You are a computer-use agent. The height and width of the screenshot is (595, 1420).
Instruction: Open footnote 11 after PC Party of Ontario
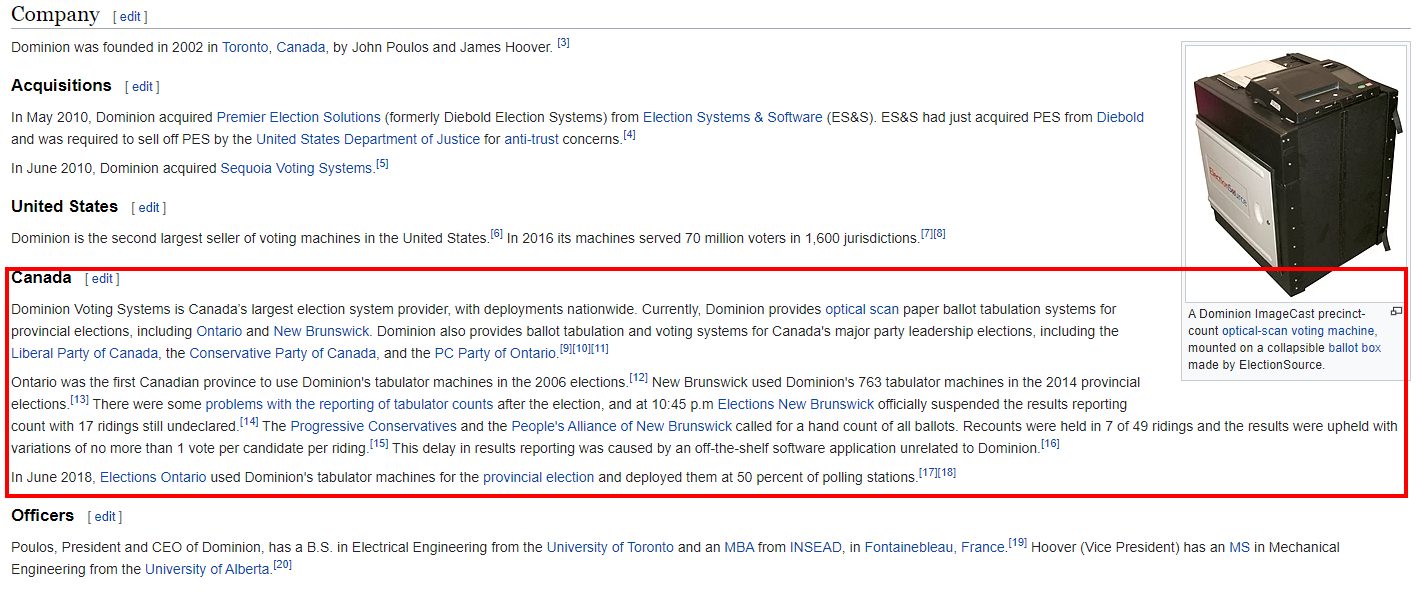coord(599,348)
